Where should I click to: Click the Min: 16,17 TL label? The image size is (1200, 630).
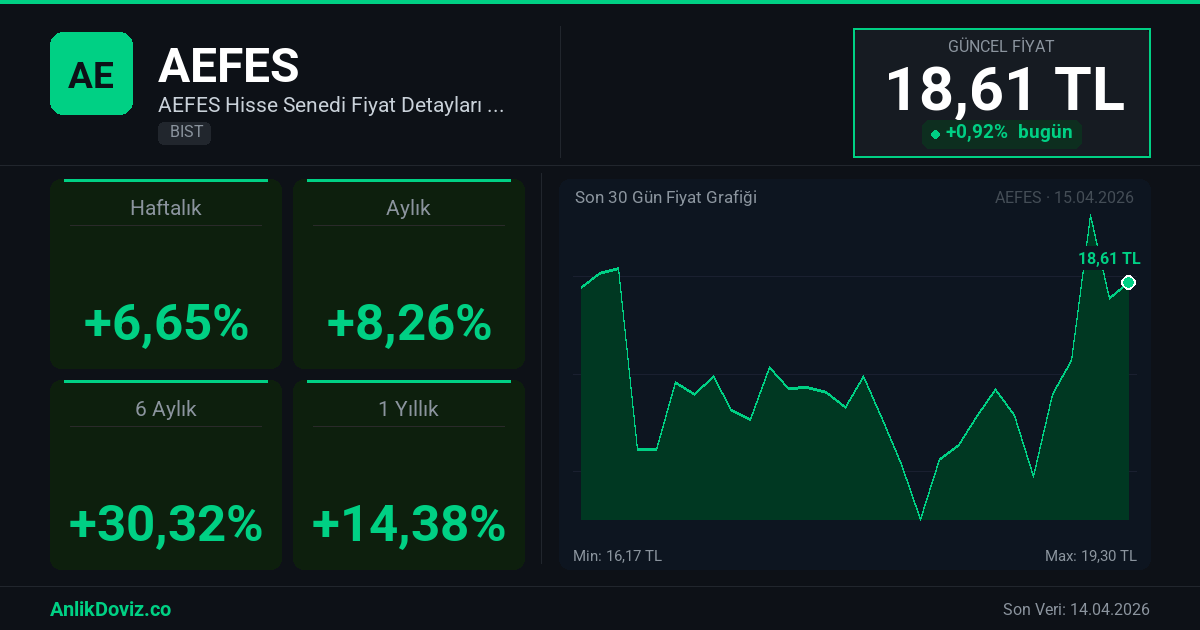pos(617,556)
